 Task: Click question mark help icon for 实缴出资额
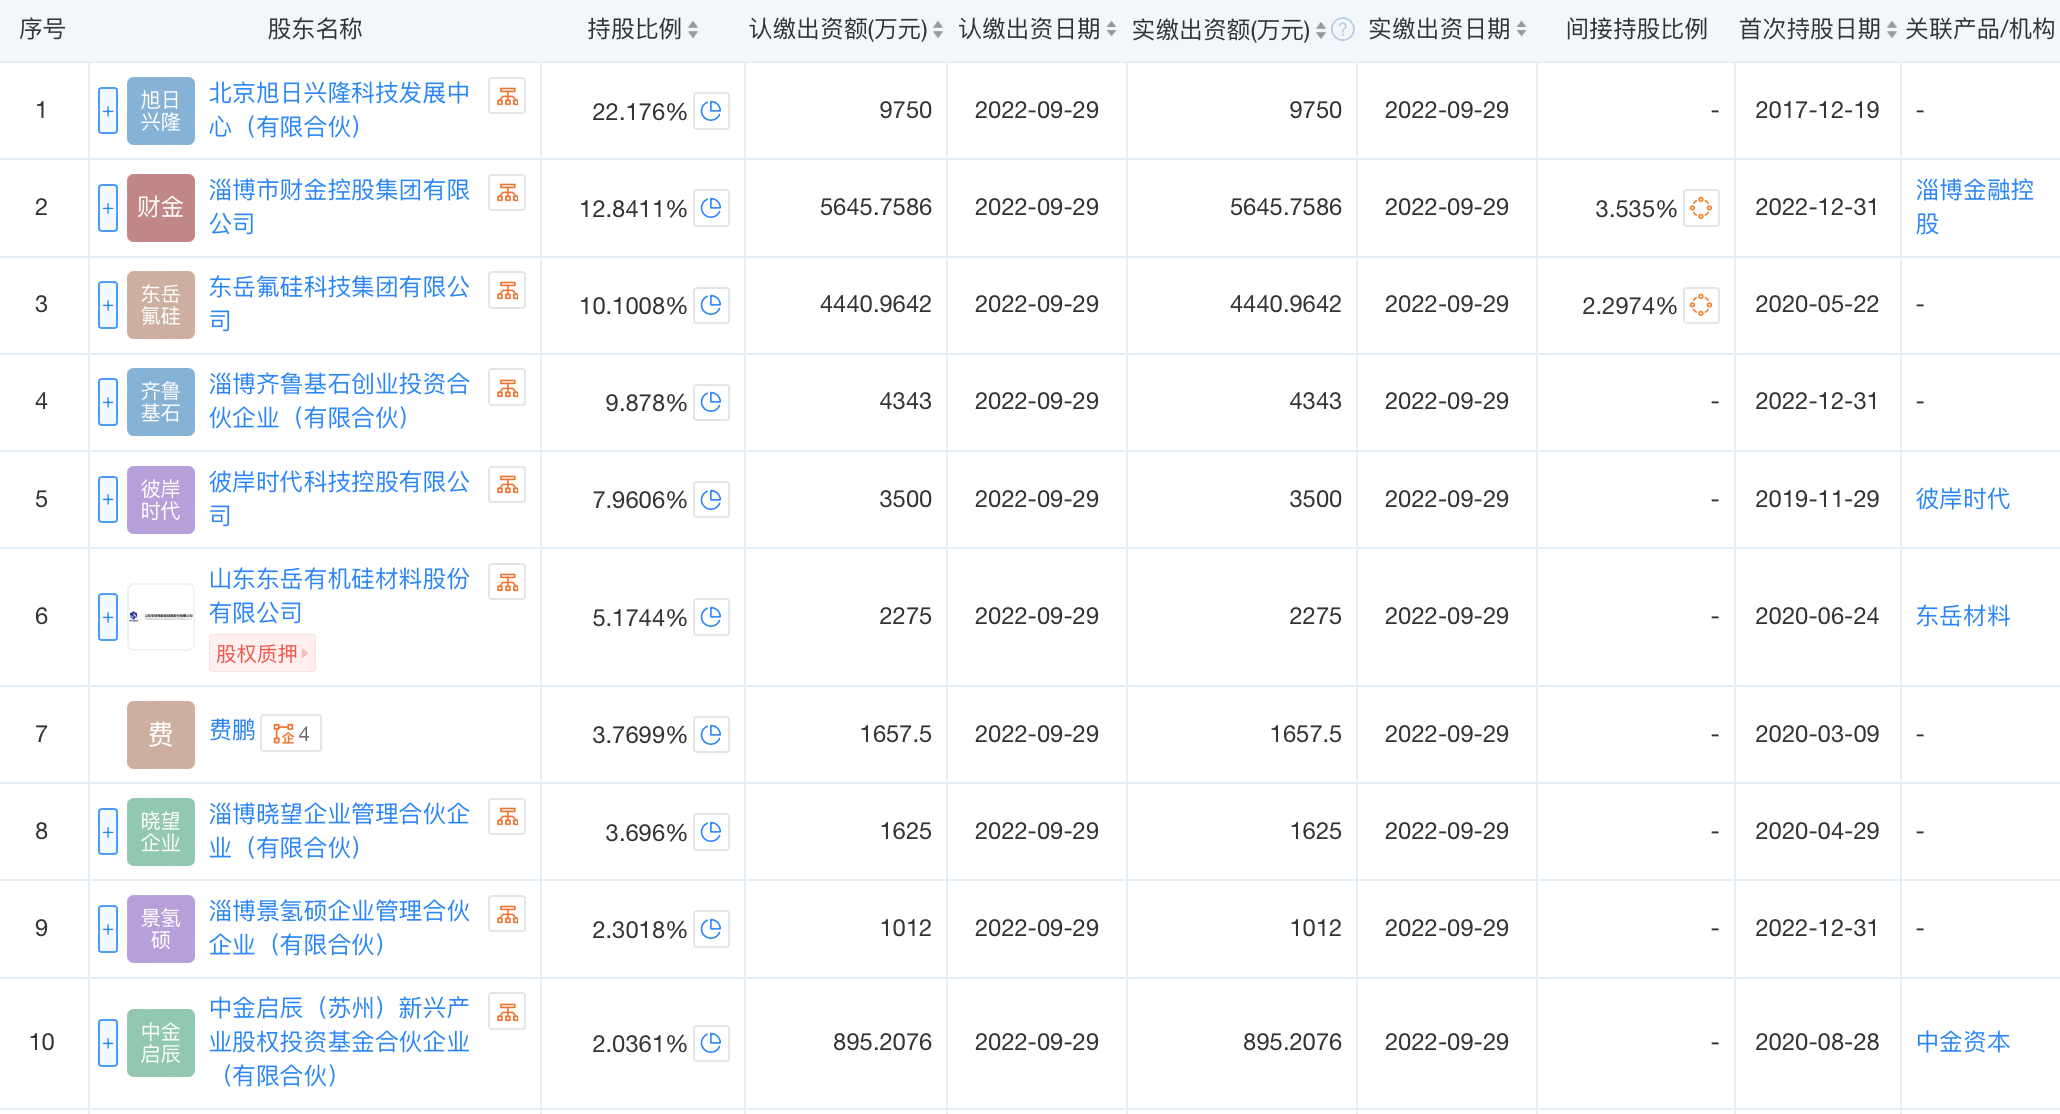coord(1343,30)
